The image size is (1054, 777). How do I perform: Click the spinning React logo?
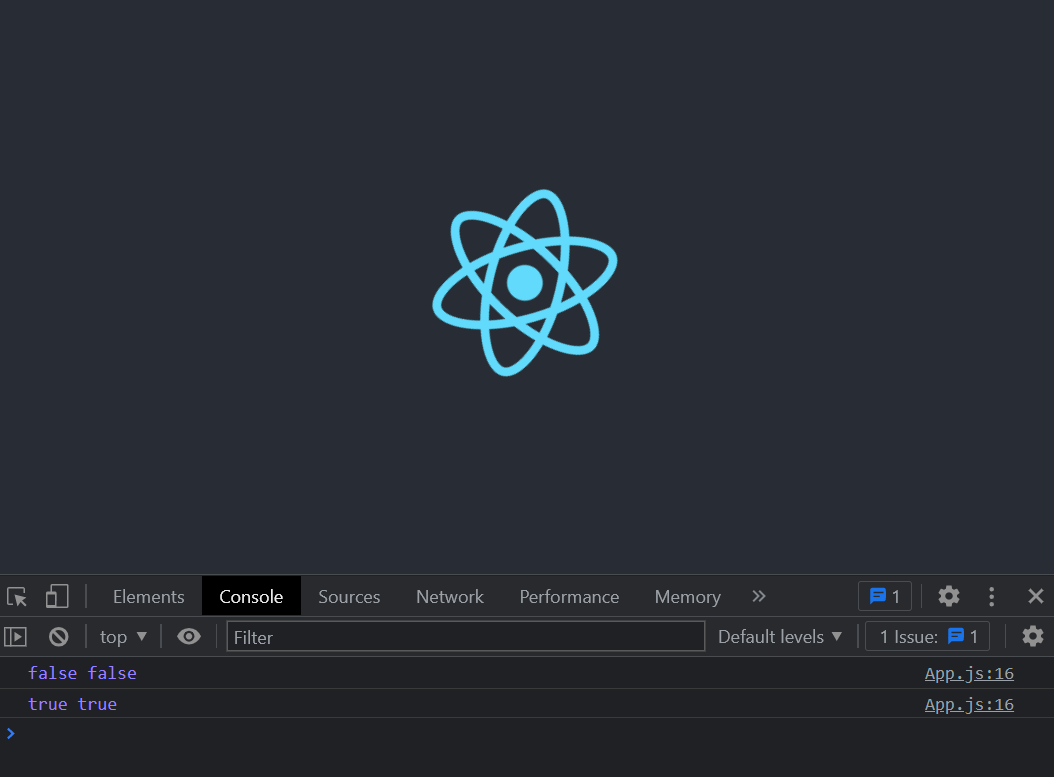click(525, 282)
